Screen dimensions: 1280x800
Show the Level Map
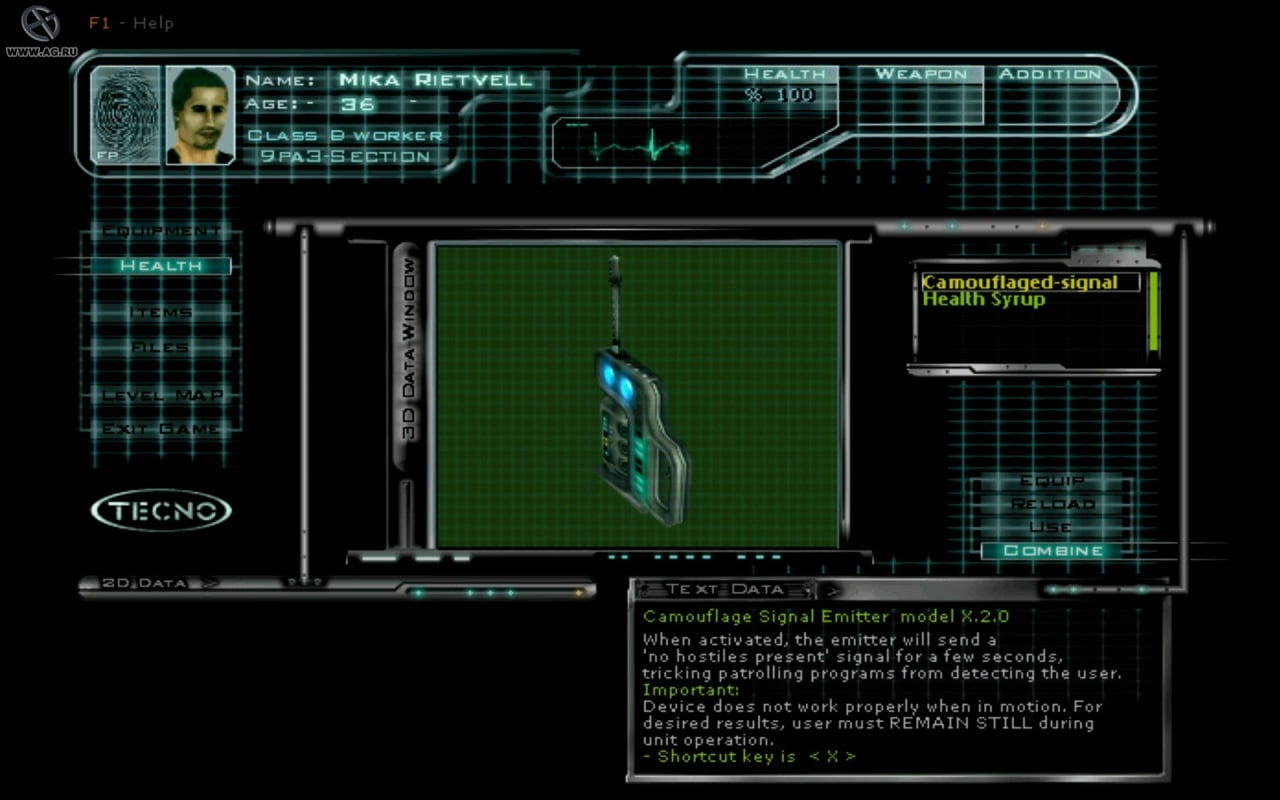click(x=161, y=395)
